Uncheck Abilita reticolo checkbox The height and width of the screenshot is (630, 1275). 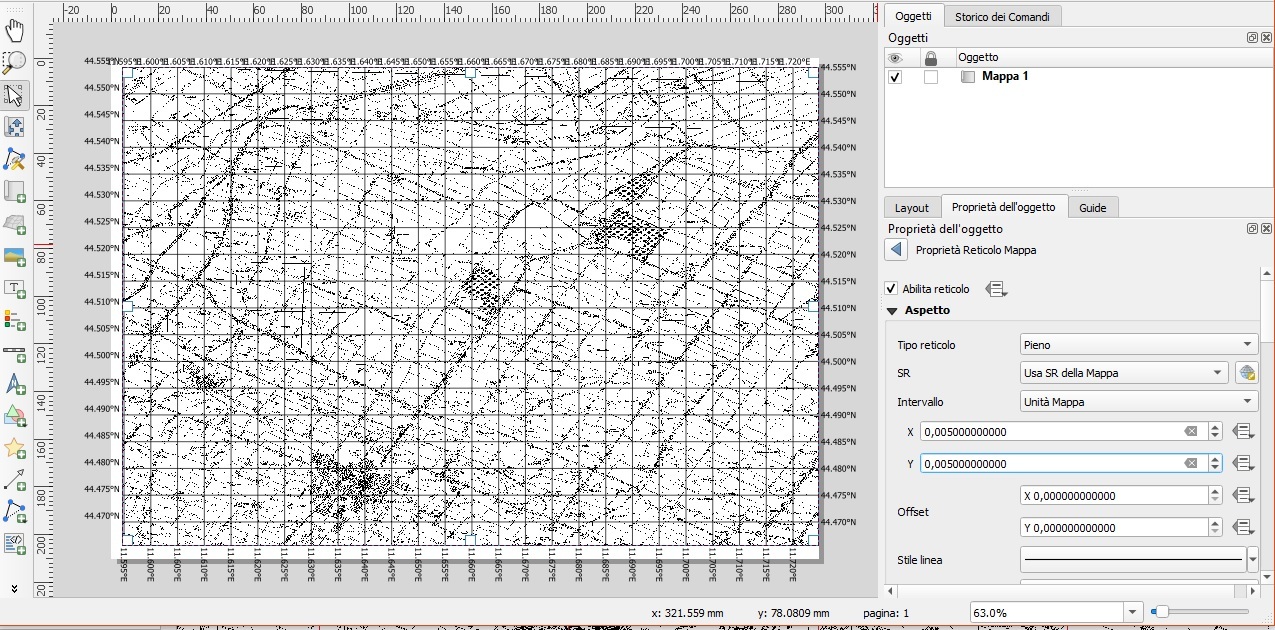[x=891, y=289]
